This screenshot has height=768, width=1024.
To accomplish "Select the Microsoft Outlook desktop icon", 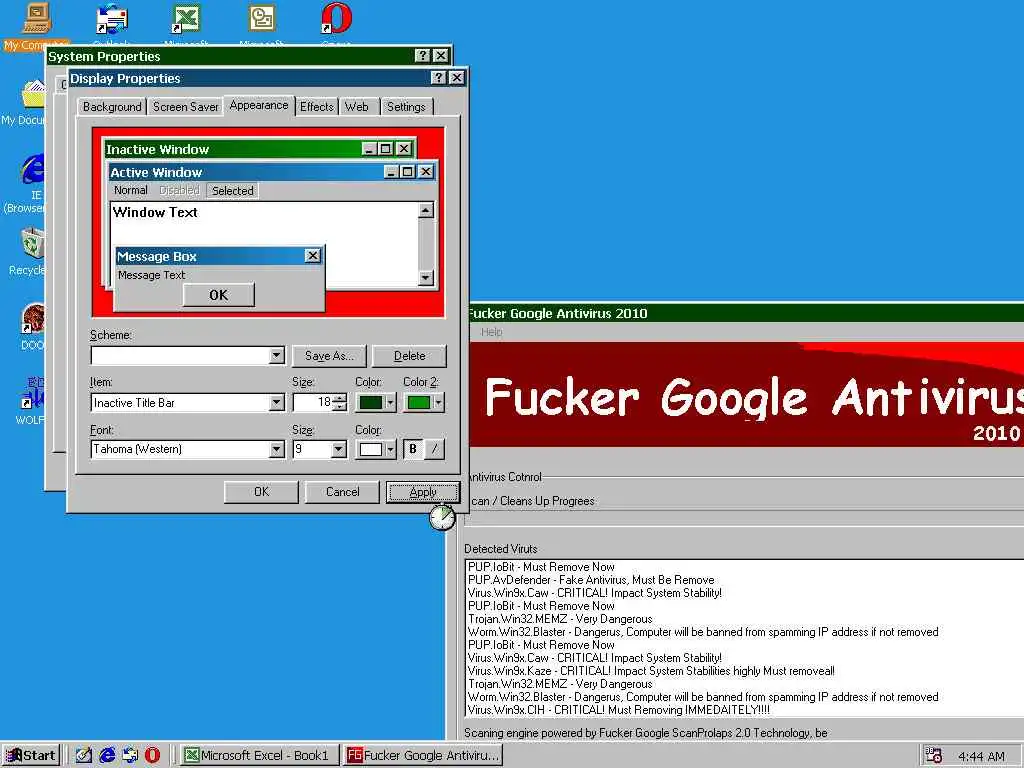I will 261,23.
